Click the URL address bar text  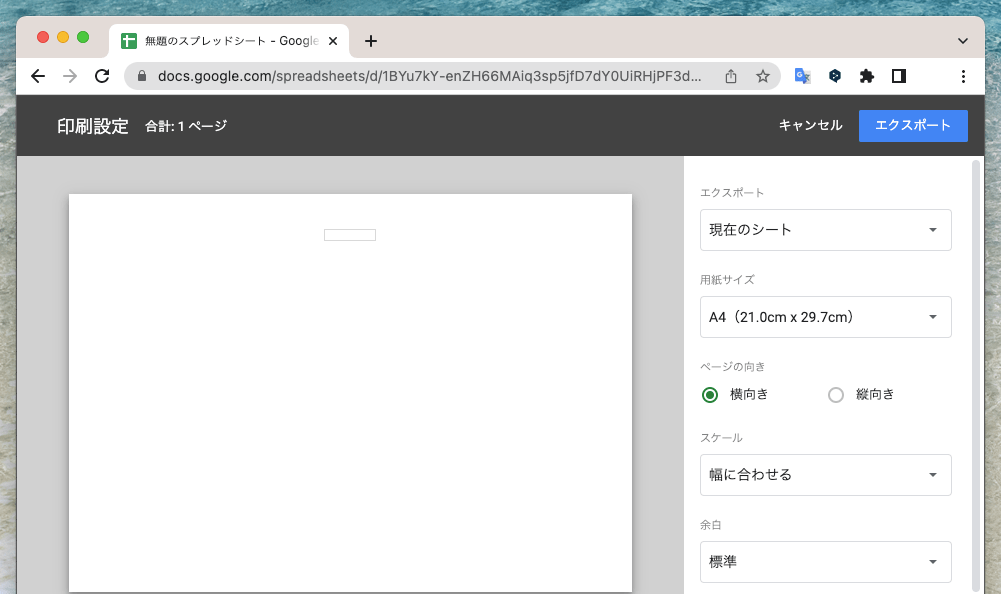(x=429, y=76)
